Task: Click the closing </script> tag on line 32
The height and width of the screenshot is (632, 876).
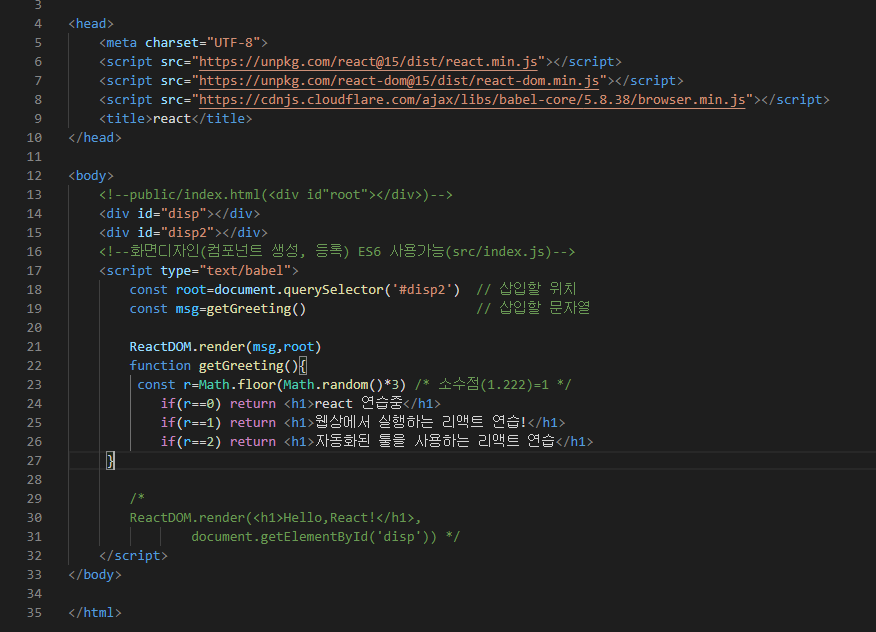Action: 134,555
